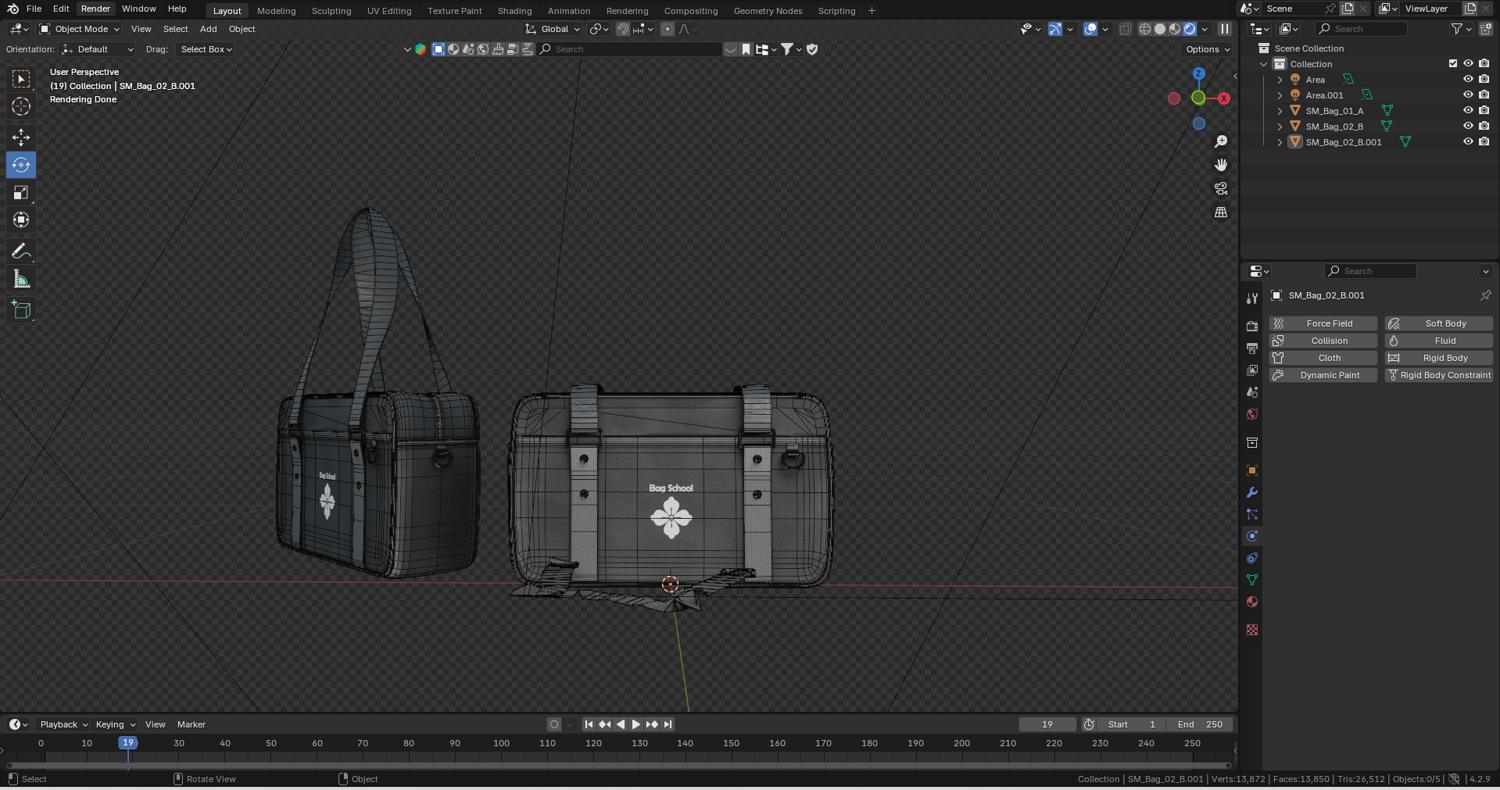This screenshot has width=1500, height=790.
Task: Open the Global transform orientation dropdown
Action: point(553,29)
